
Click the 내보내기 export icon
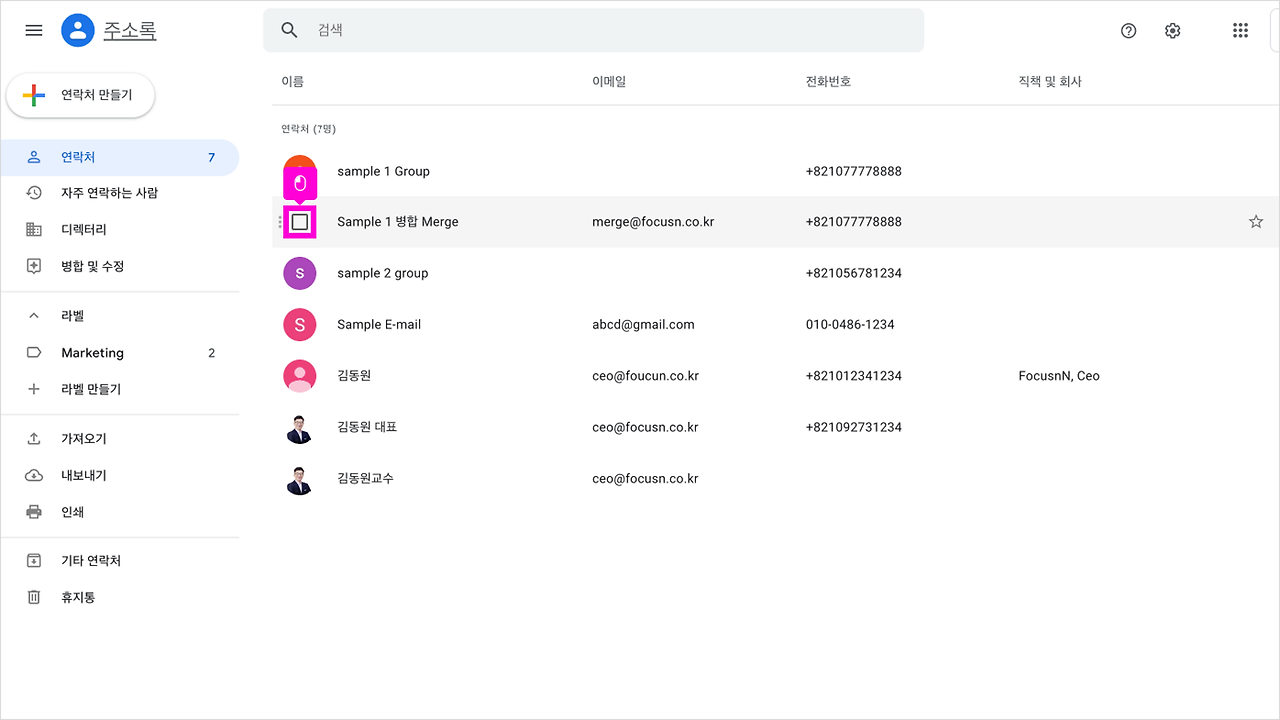[33, 474]
